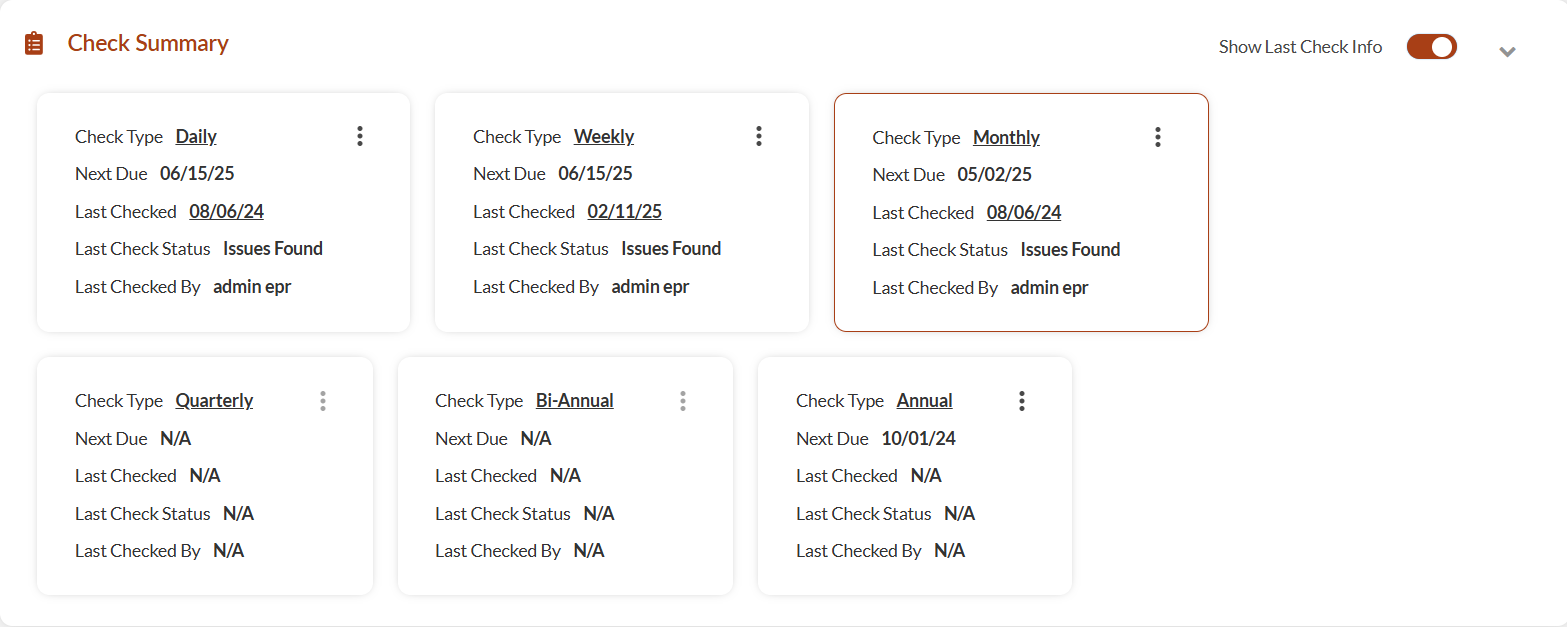Collapse the Check Summary panel chevron
The image size is (1567, 627).
[1507, 52]
